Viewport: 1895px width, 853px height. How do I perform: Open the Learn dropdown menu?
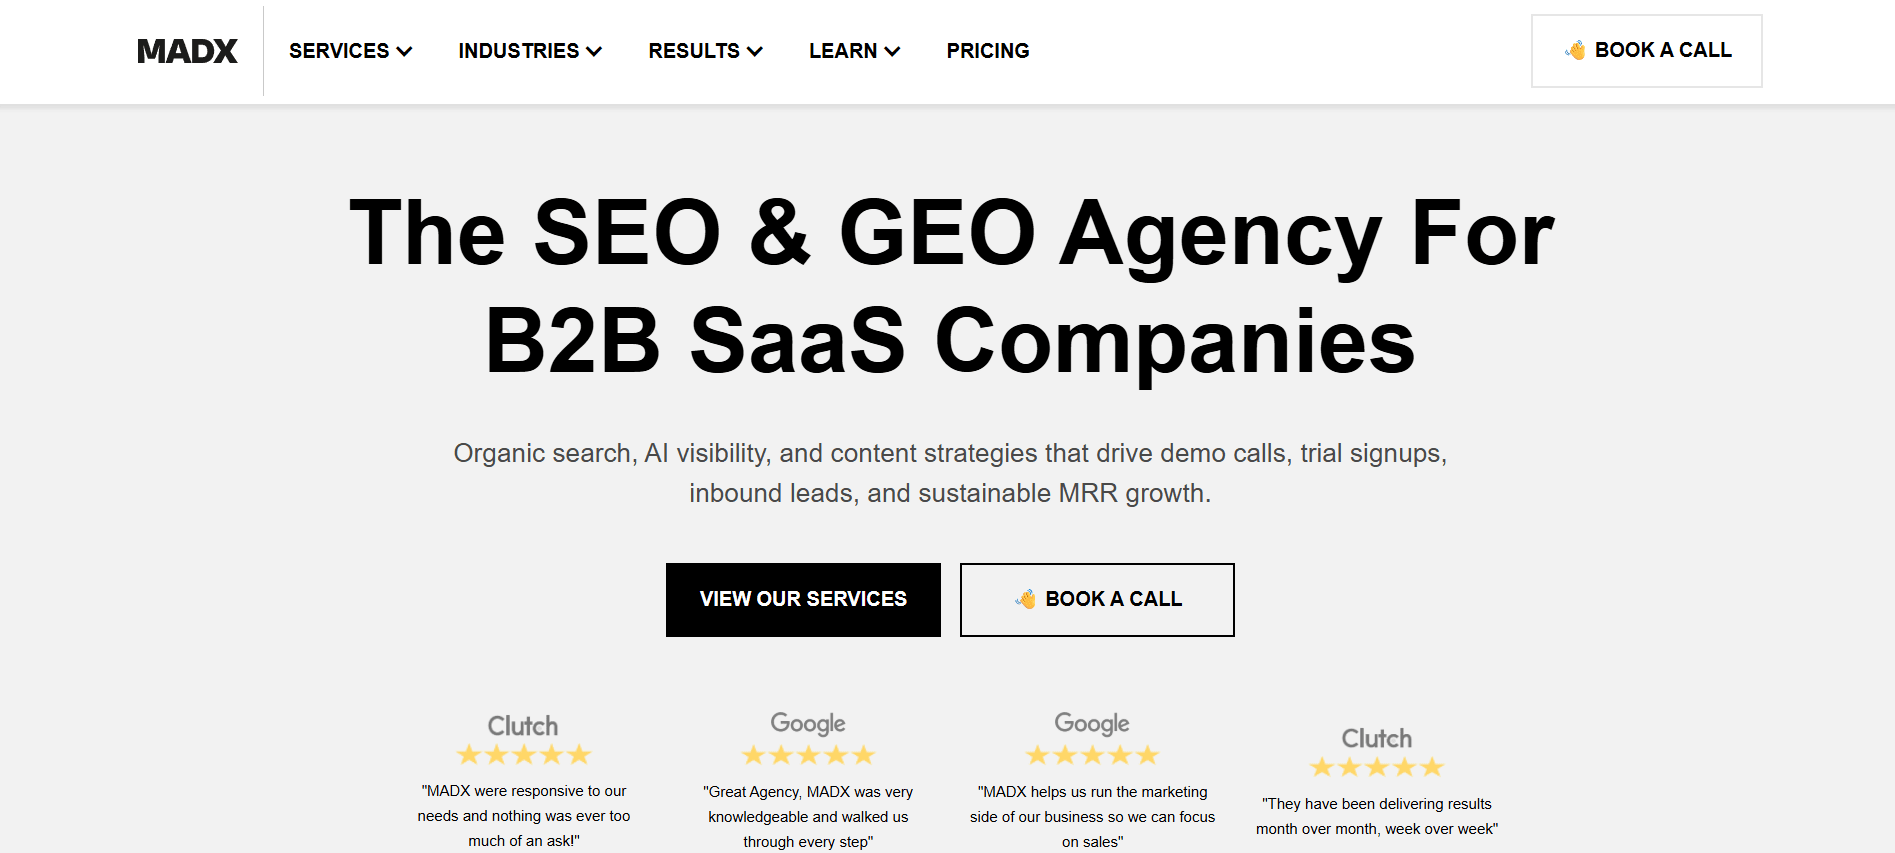[x=854, y=51]
